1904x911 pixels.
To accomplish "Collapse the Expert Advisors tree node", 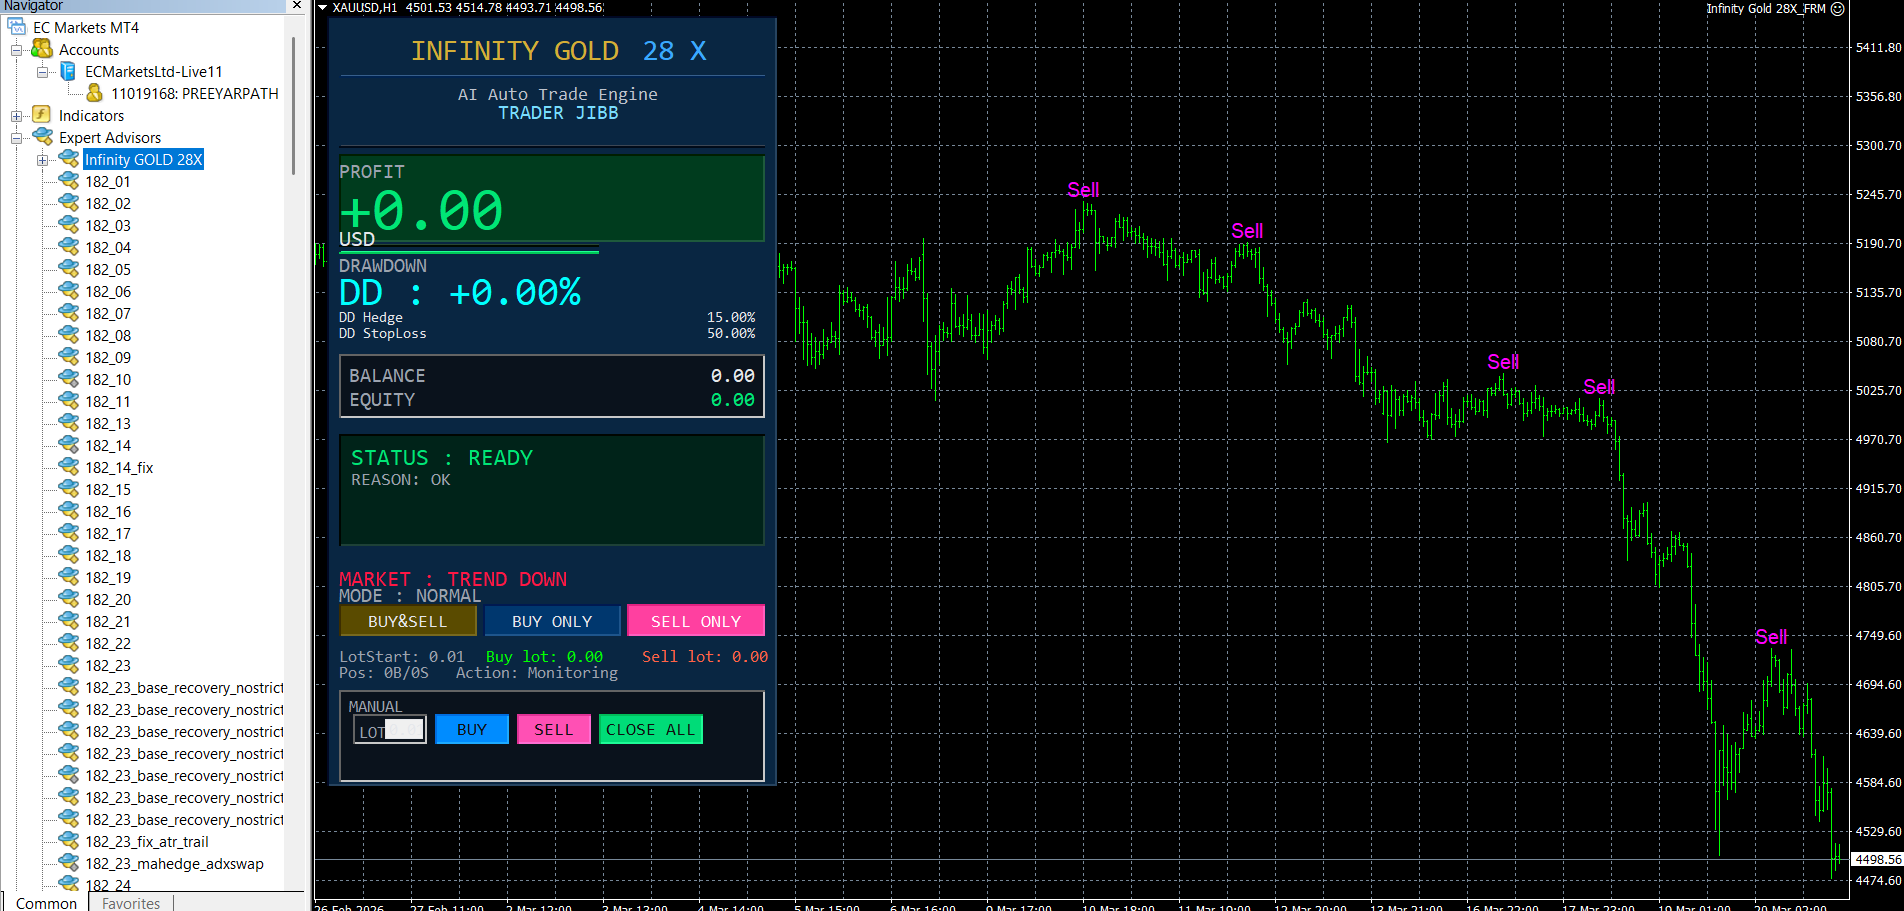I will [x=16, y=138].
